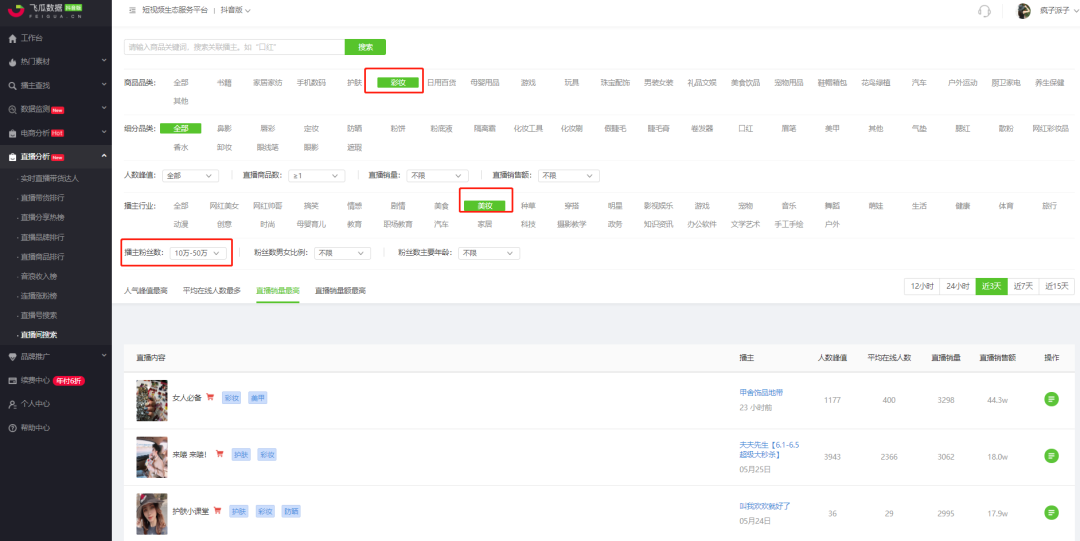Click the 年付6折 badge

(x=69, y=380)
